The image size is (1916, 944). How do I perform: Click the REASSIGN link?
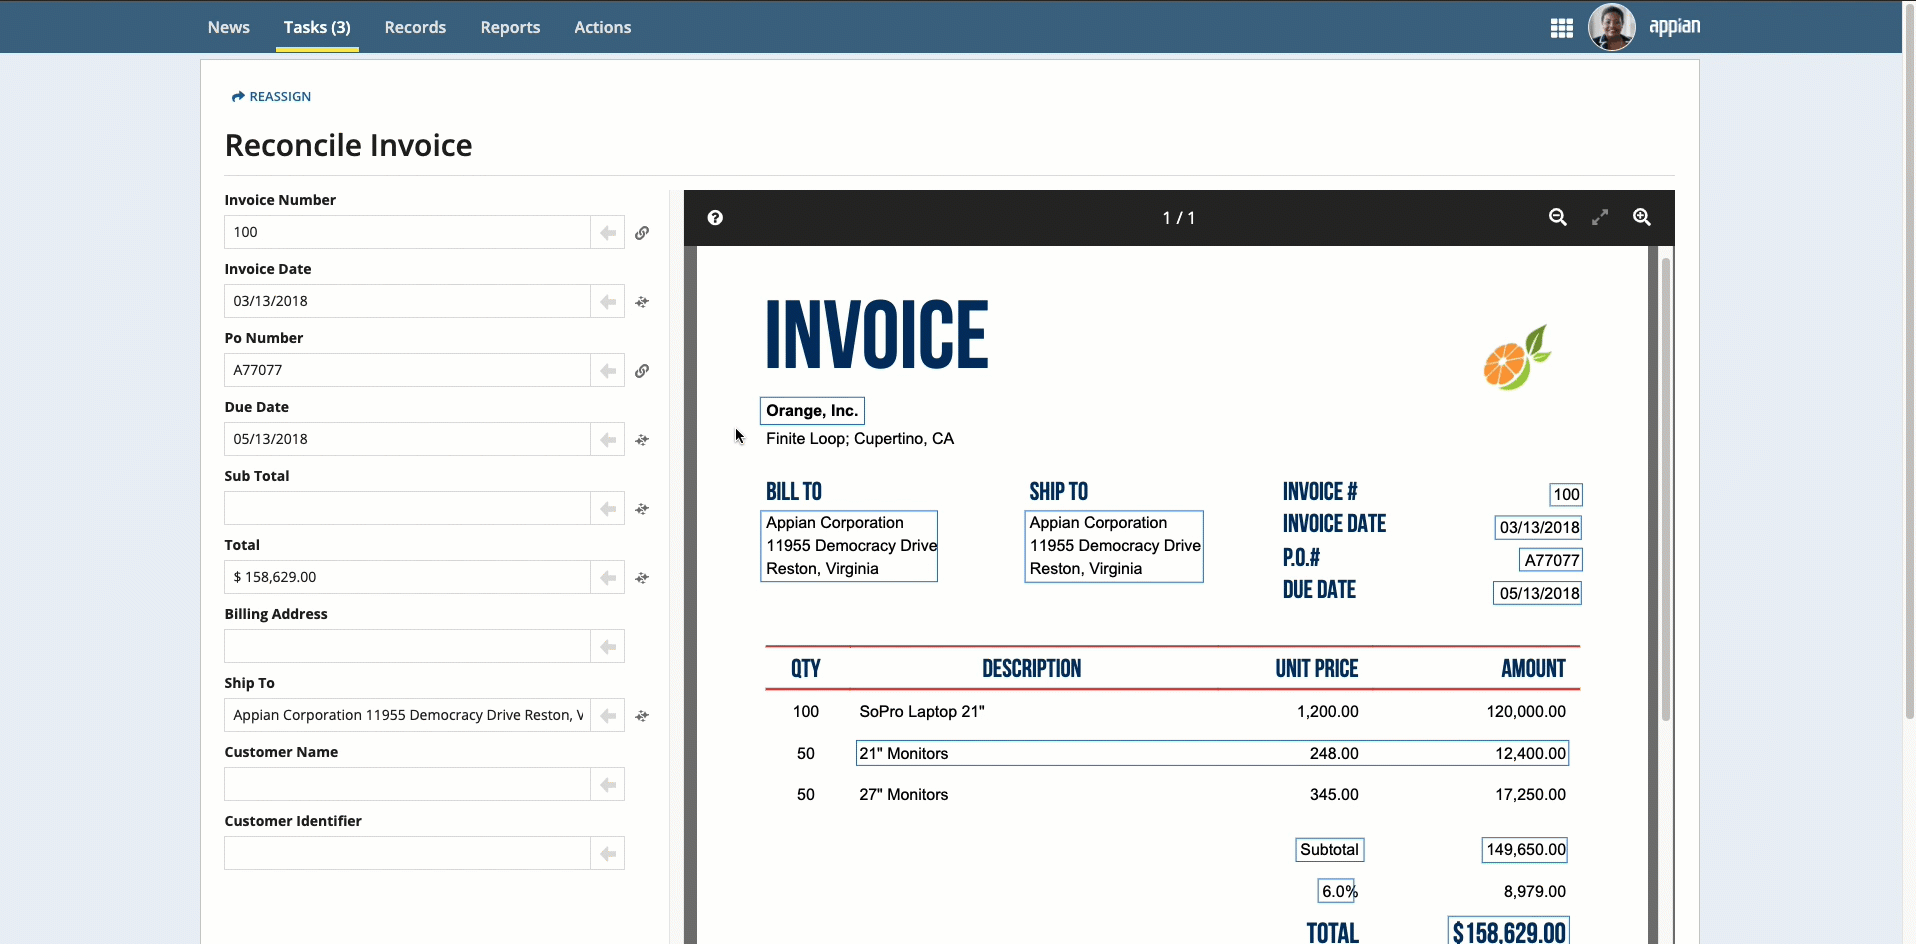(271, 97)
